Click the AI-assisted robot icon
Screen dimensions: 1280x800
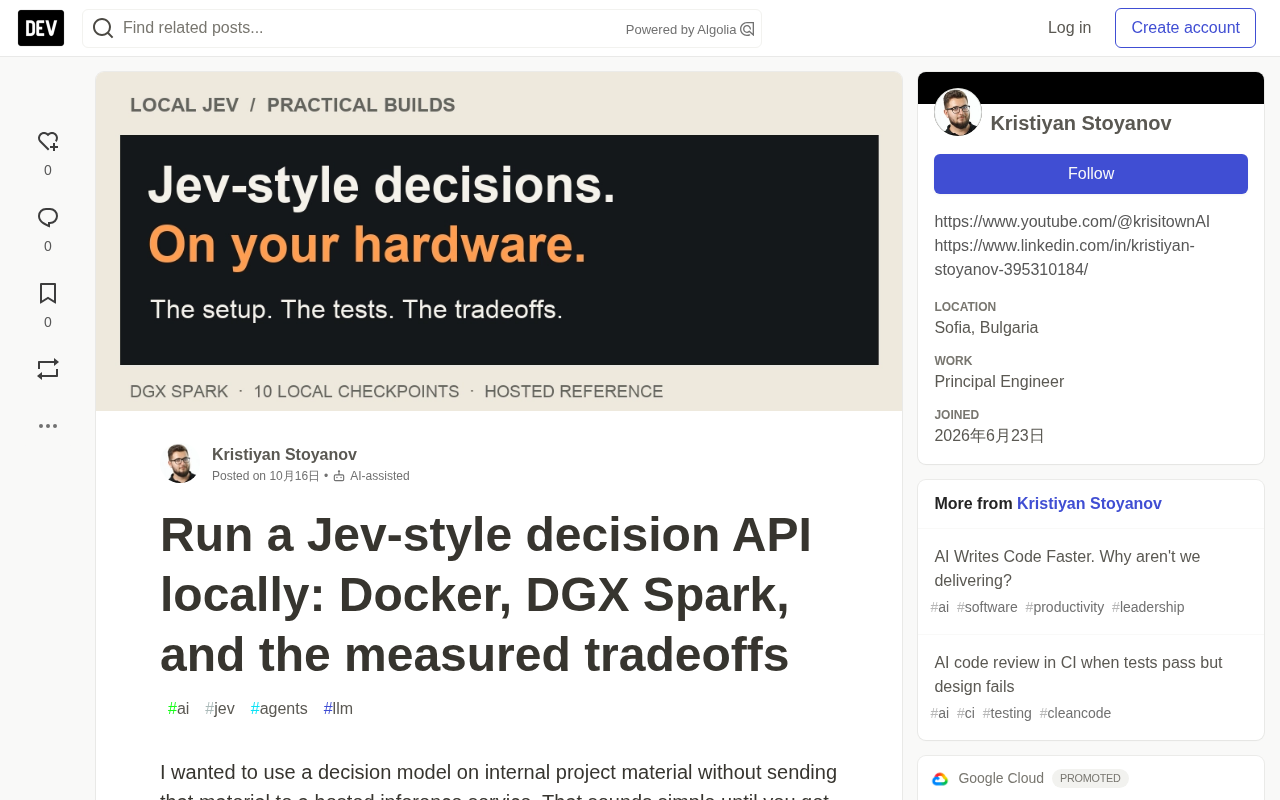click(339, 476)
